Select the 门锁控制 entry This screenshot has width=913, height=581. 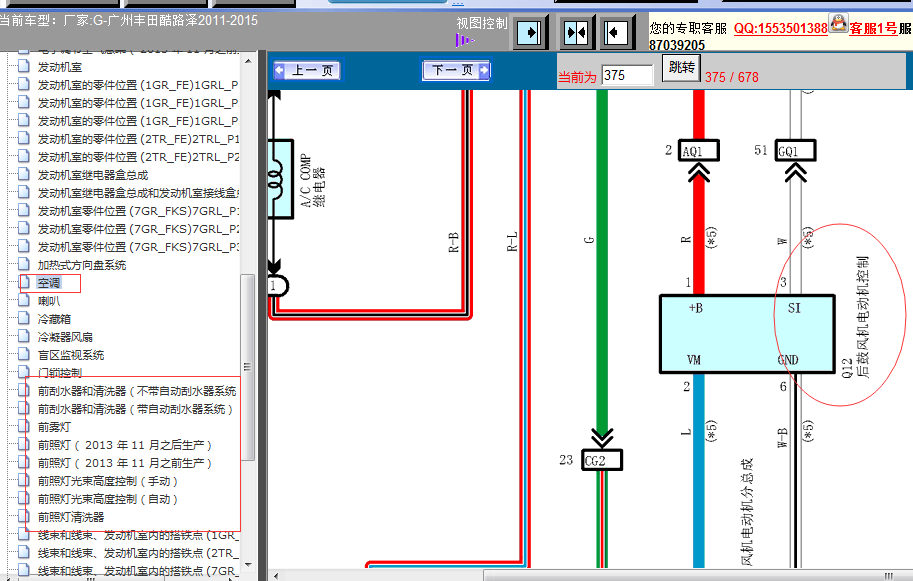tap(59, 373)
